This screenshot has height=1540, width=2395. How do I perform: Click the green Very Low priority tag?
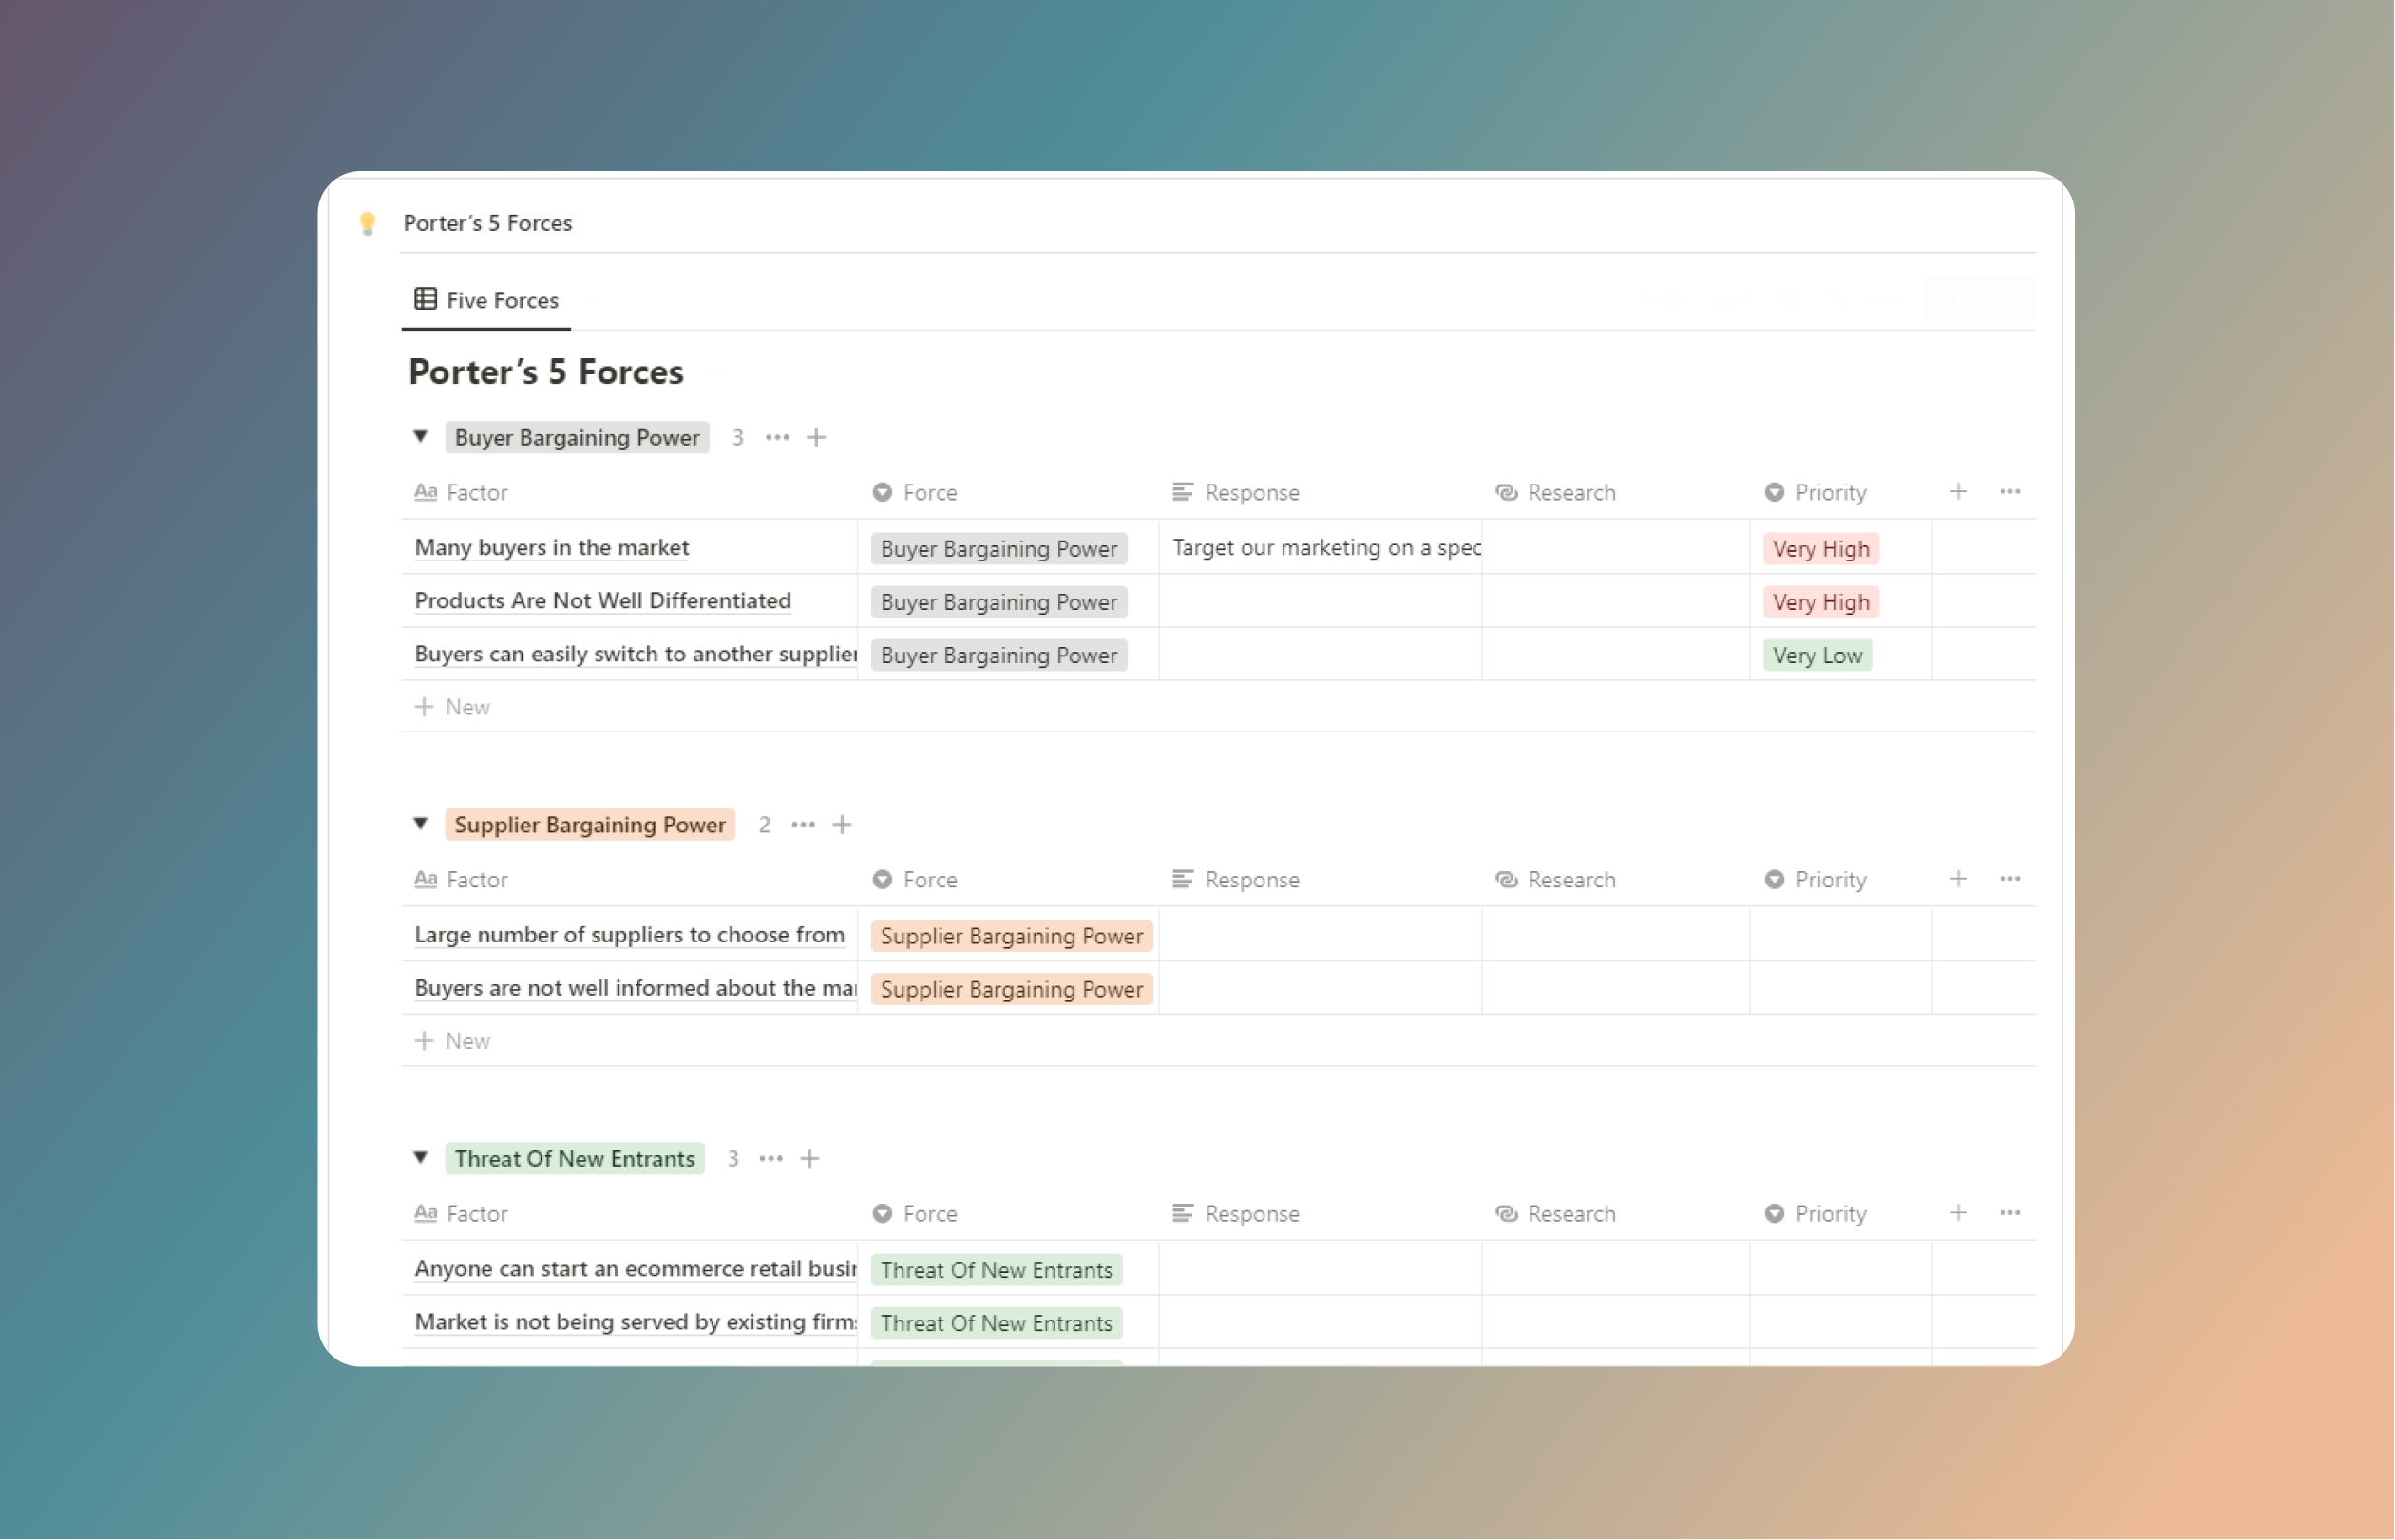pyautogui.click(x=1817, y=655)
